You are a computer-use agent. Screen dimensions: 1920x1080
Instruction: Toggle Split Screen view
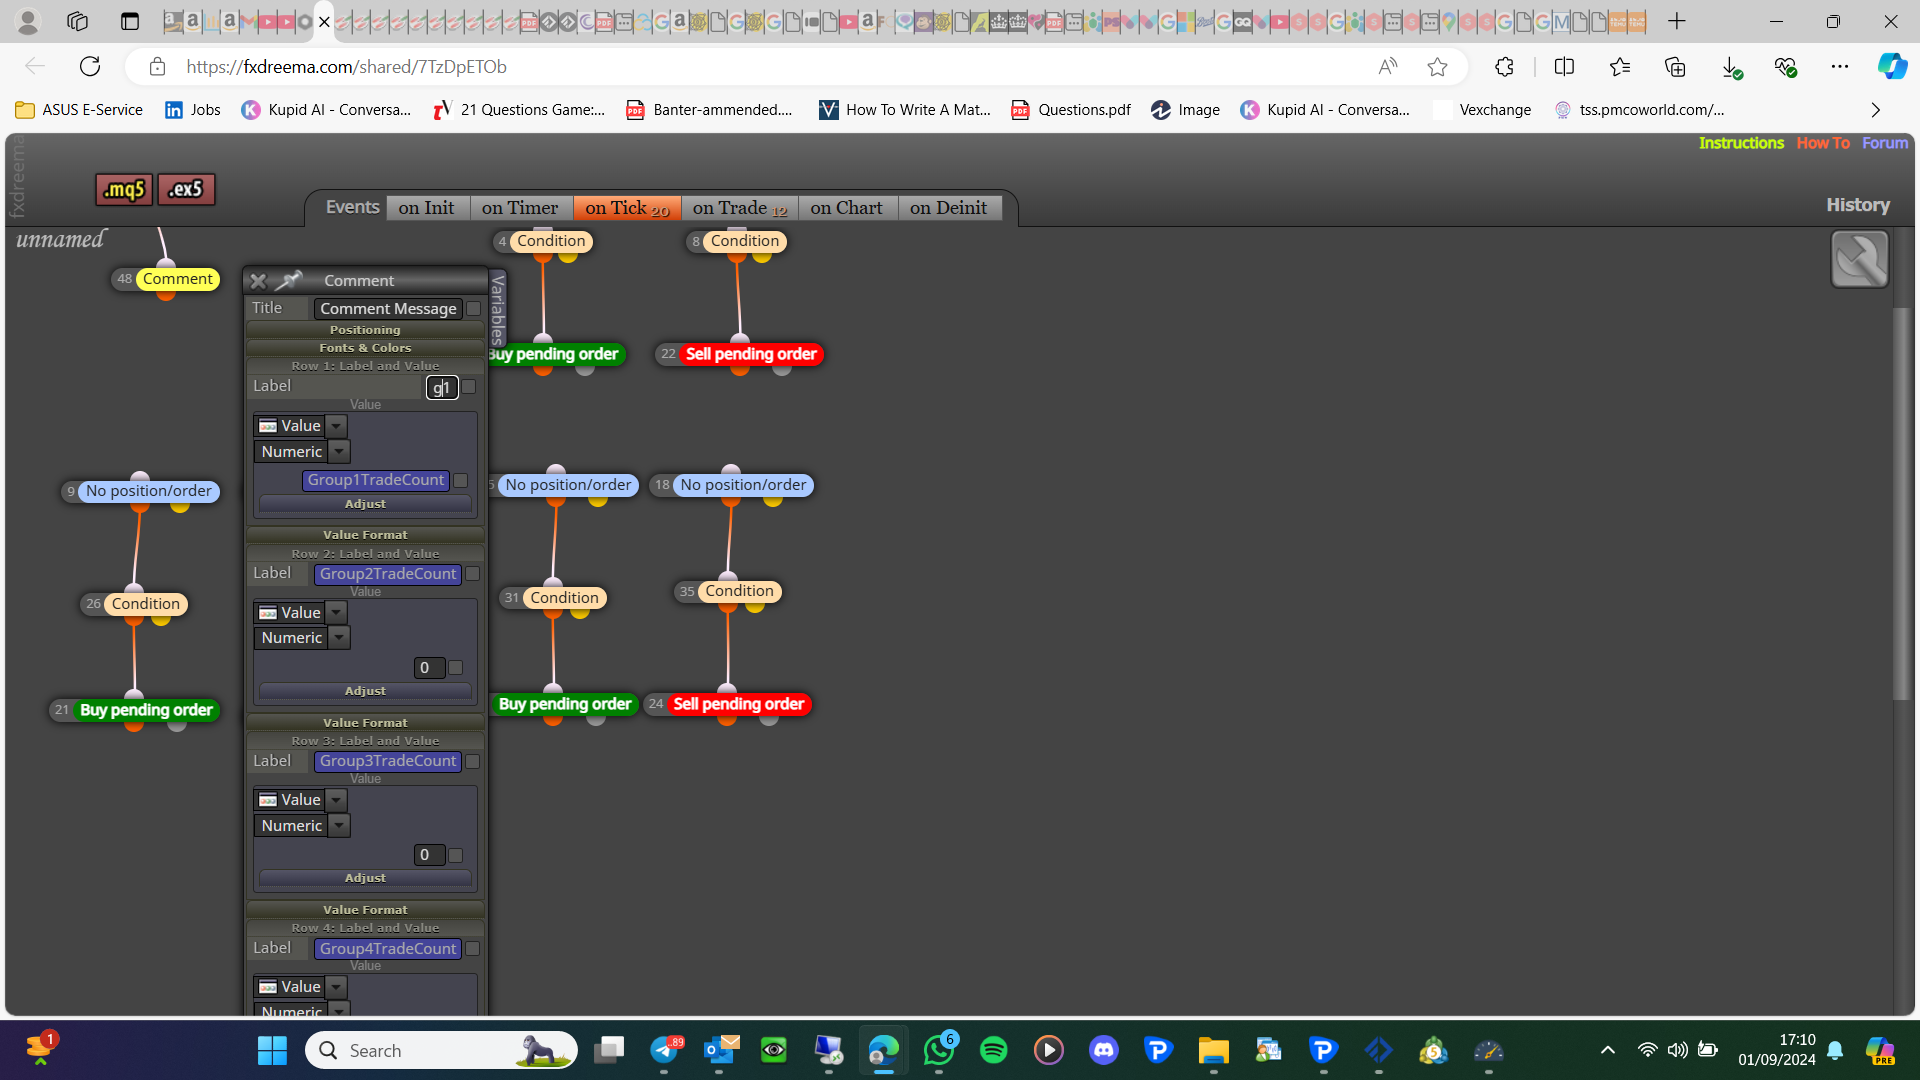pos(1564,67)
